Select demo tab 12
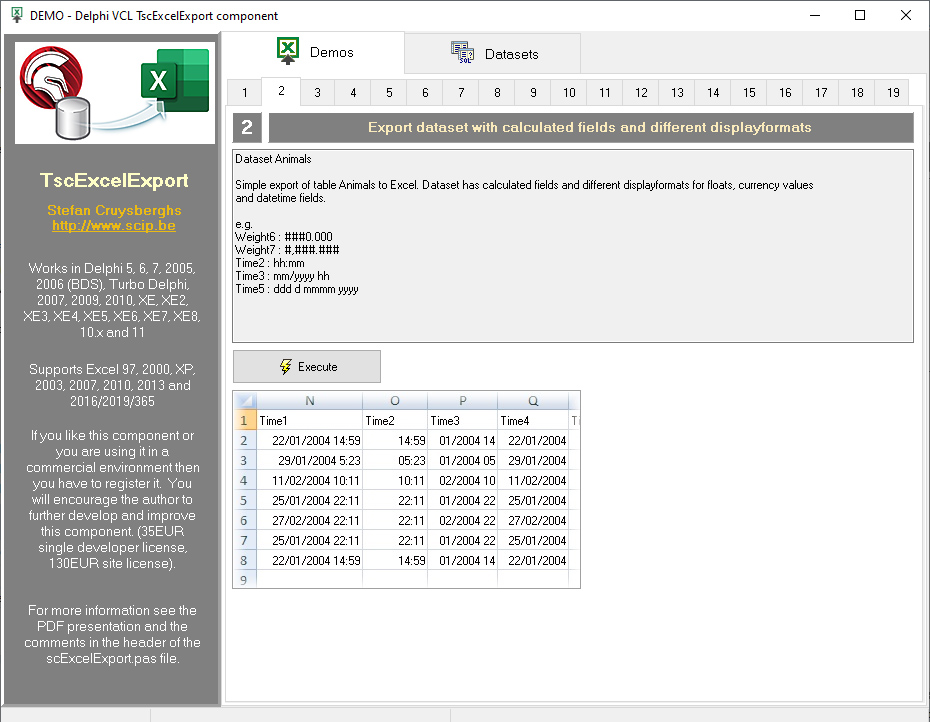930x722 pixels. (x=641, y=93)
